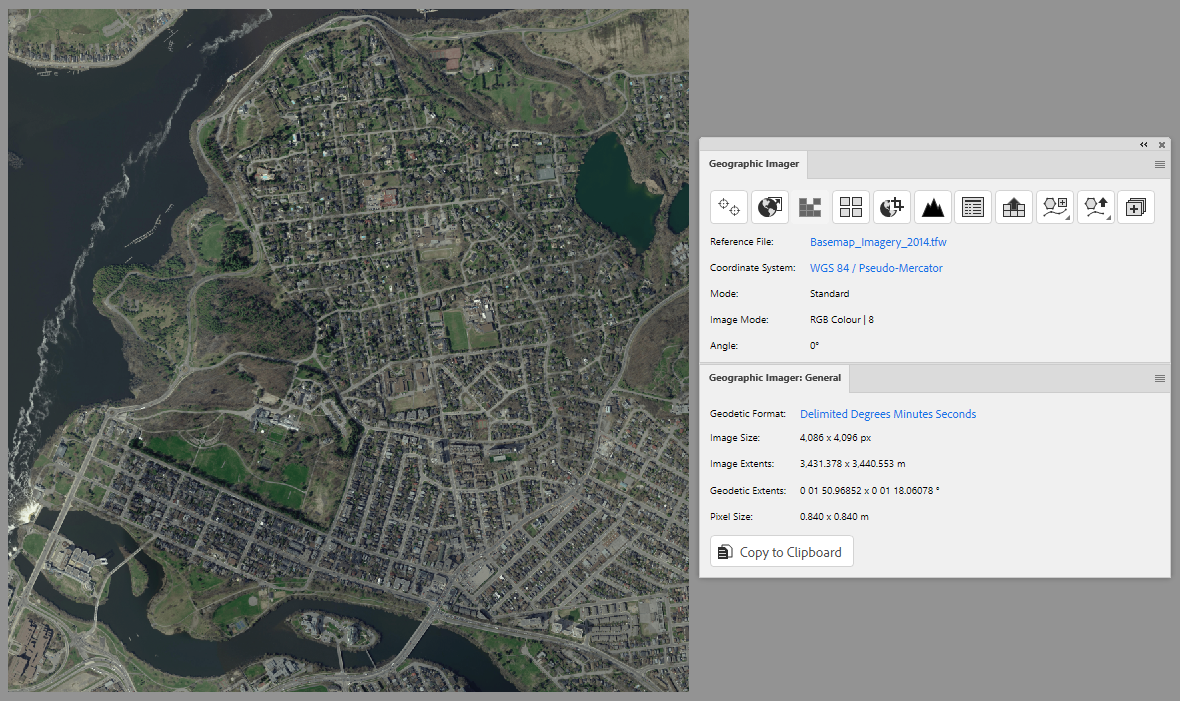Open the Terrain Shader mountain icon
The image size is (1180, 701).
[932, 207]
